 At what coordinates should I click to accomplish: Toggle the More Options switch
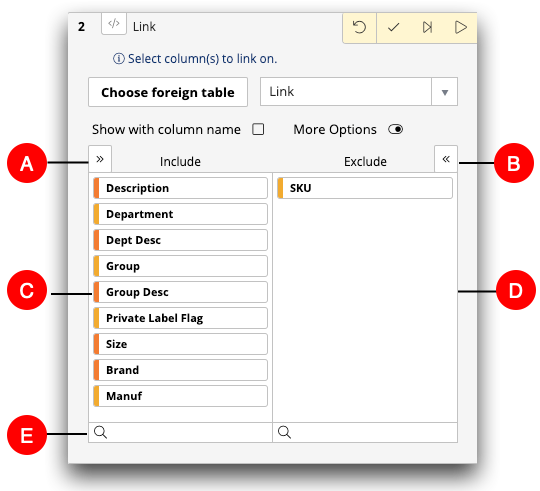pyautogui.click(x=395, y=129)
